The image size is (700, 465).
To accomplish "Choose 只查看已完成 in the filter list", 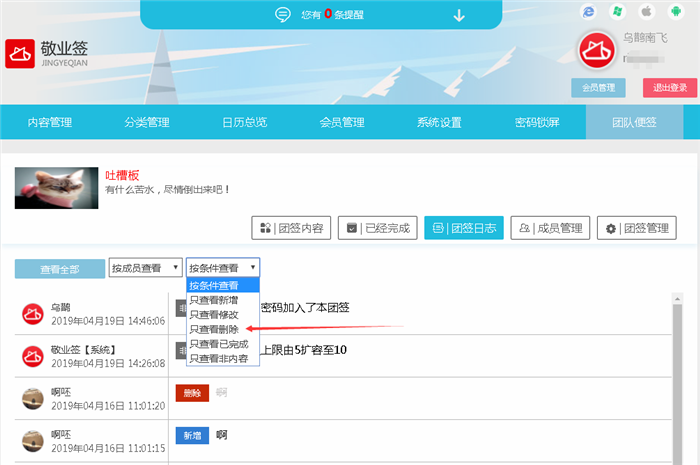I will pyautogui.click(x=218, y=343).
